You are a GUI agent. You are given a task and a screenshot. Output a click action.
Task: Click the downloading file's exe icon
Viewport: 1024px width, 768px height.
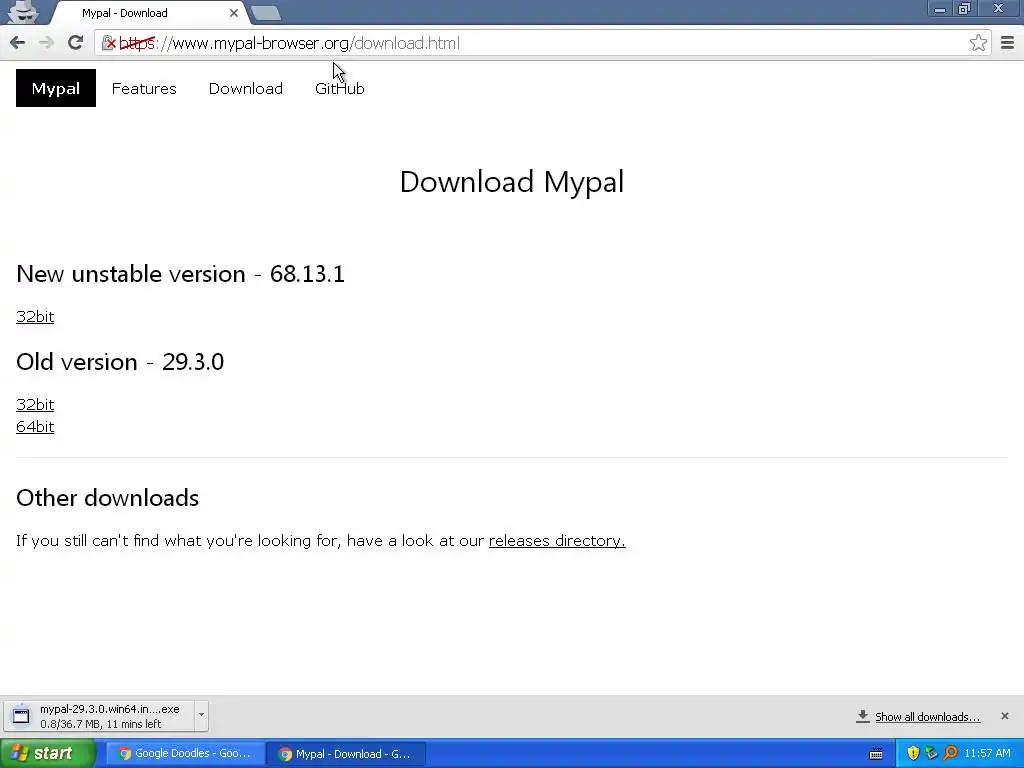[21, 716]
